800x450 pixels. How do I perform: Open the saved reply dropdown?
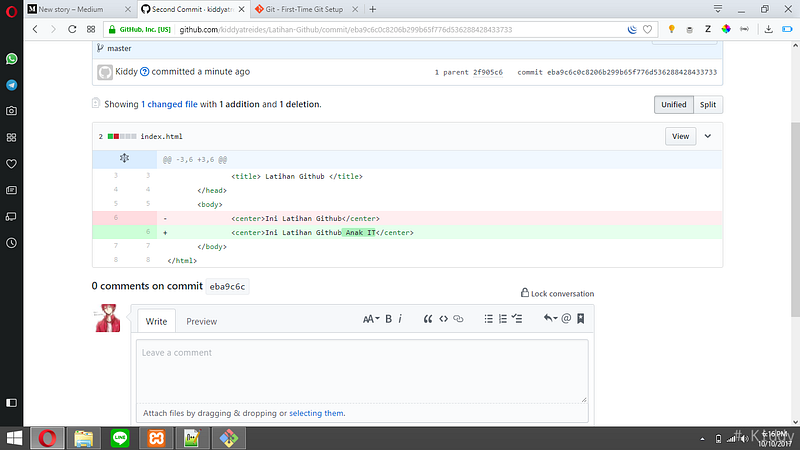coord(550,319)
